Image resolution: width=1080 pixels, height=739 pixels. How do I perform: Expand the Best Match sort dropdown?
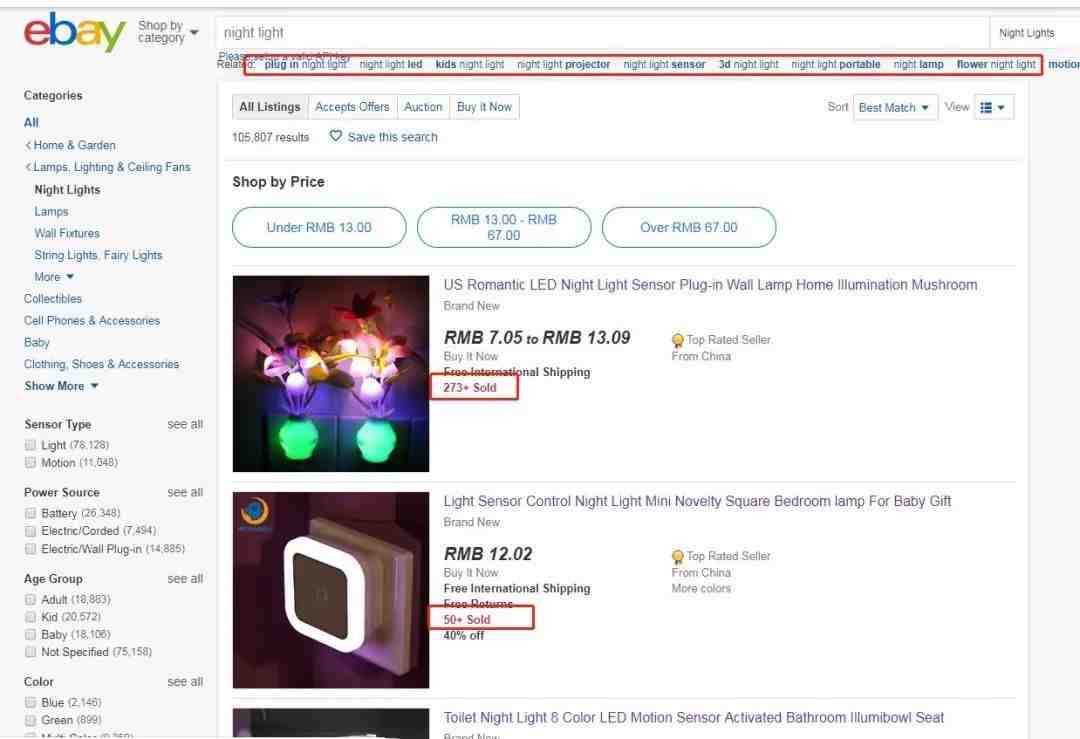[x=895, y=107]
